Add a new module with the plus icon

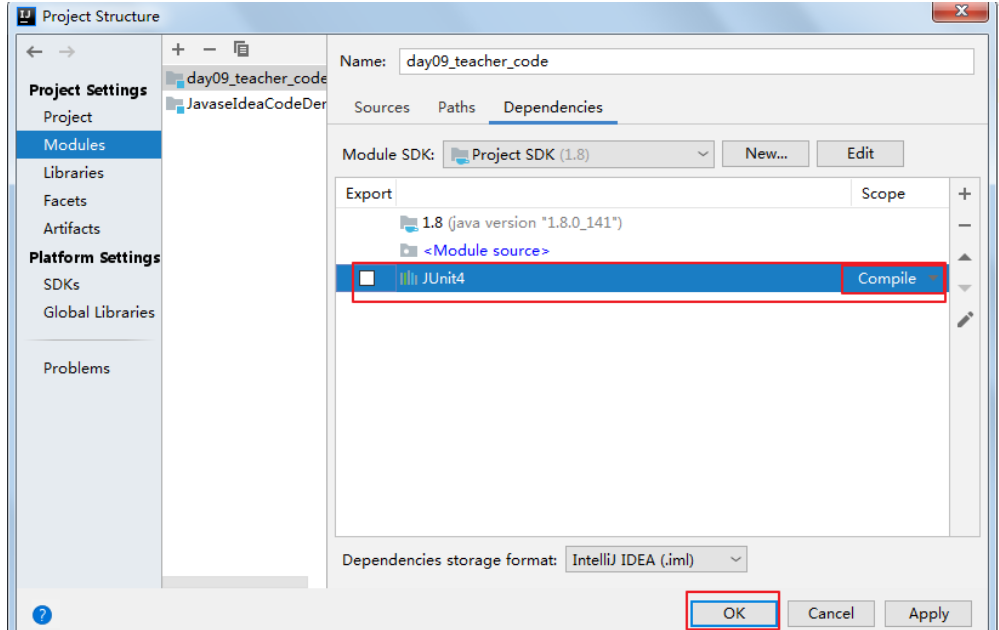[x=178, y=49]
